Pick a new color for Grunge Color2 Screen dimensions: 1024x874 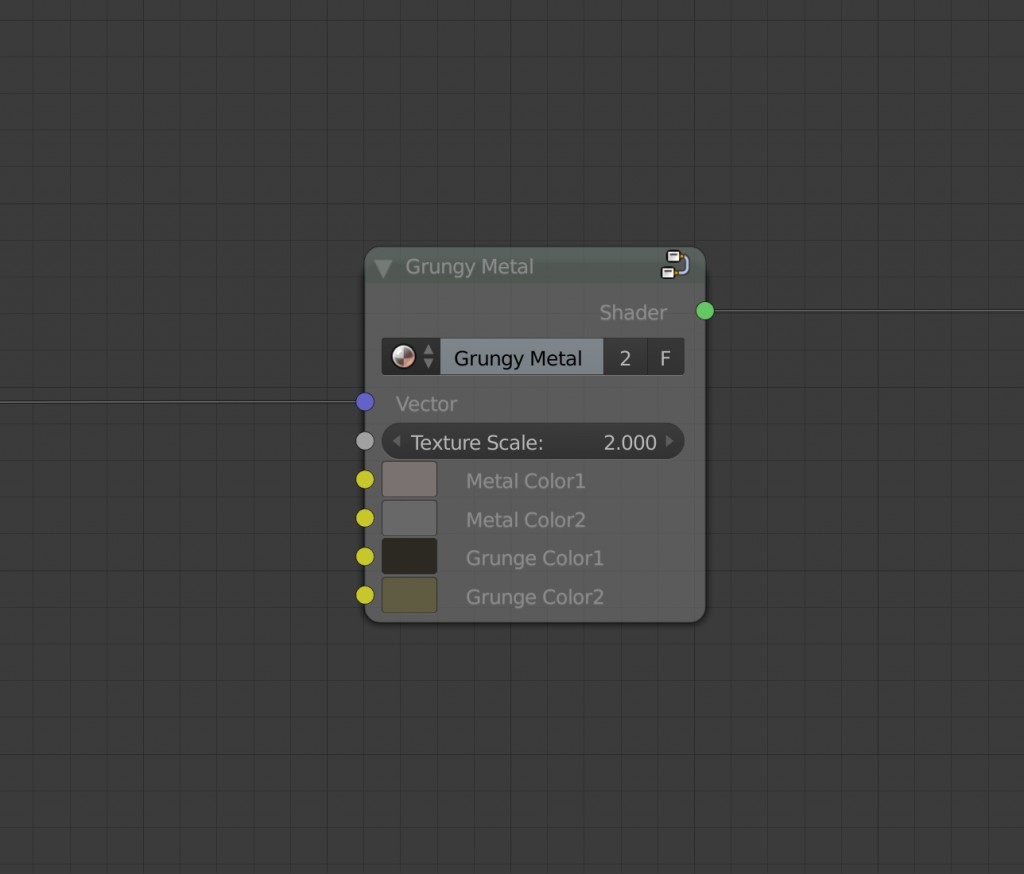click(409, 595)
